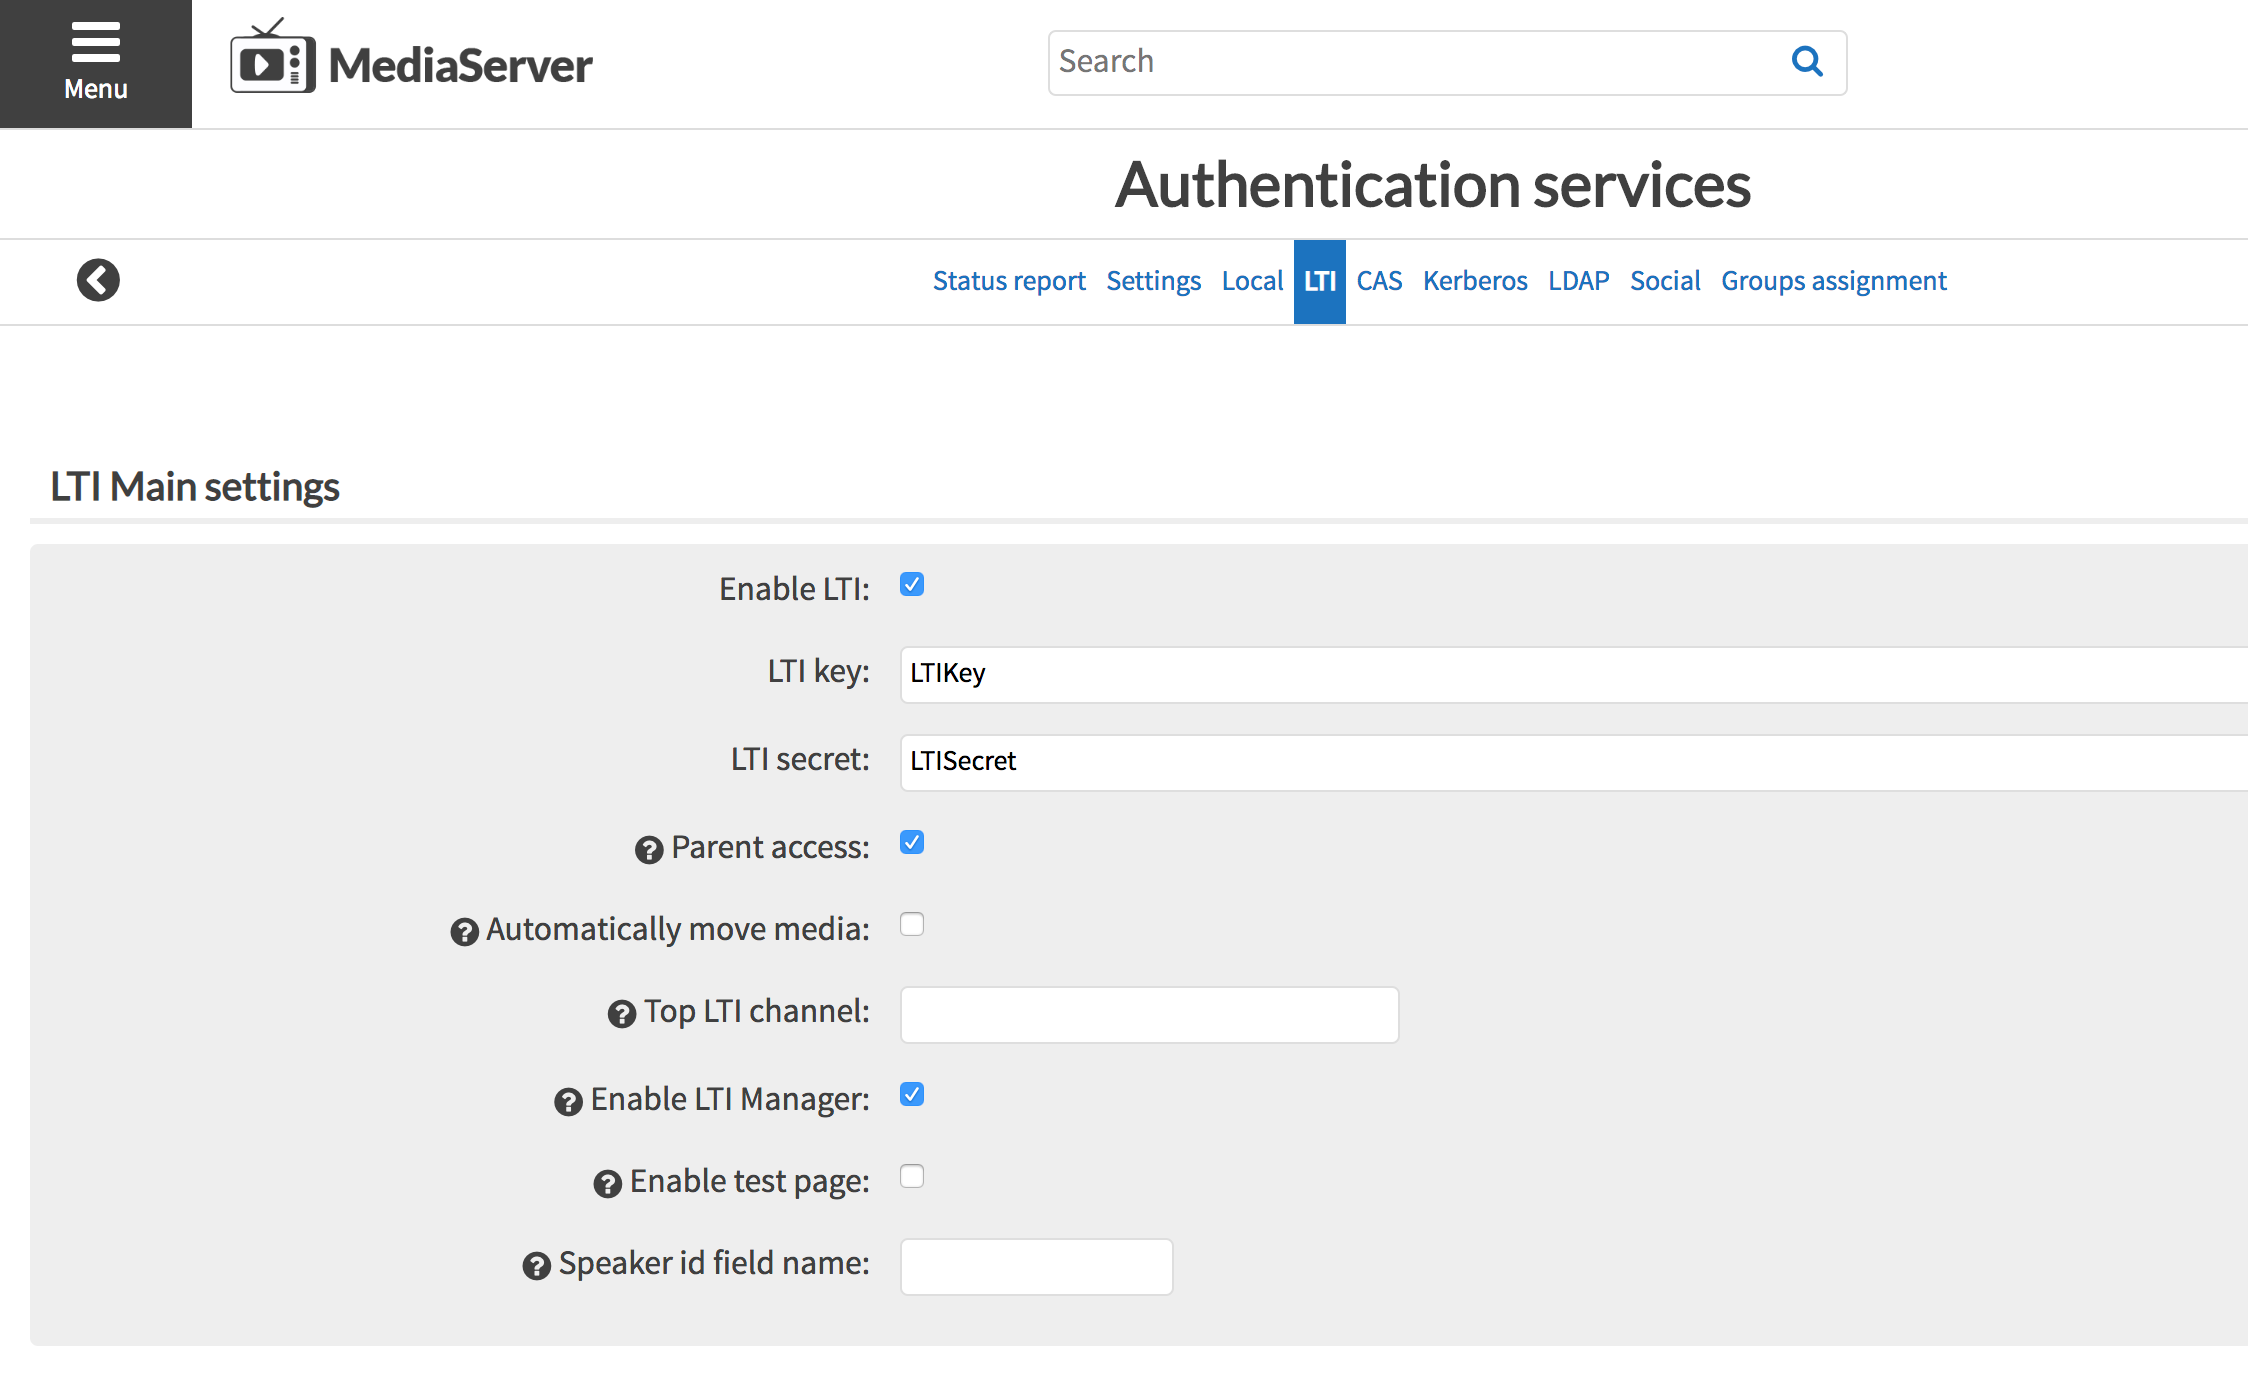Go back using circular arrow icon
2248x1376 pixels.
[98, 280]
